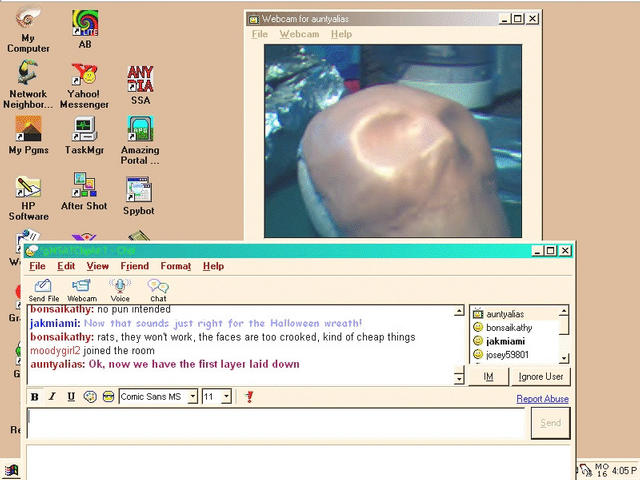Launch the After Shot shortcut
Screen dimensions: 640x480
[x=84, y=191]
